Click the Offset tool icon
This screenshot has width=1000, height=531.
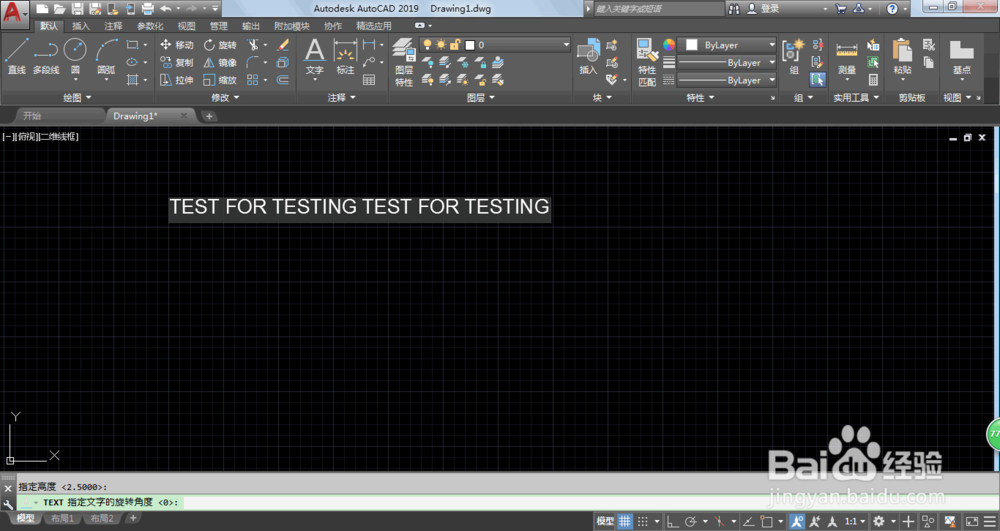[x=283, y=80]
